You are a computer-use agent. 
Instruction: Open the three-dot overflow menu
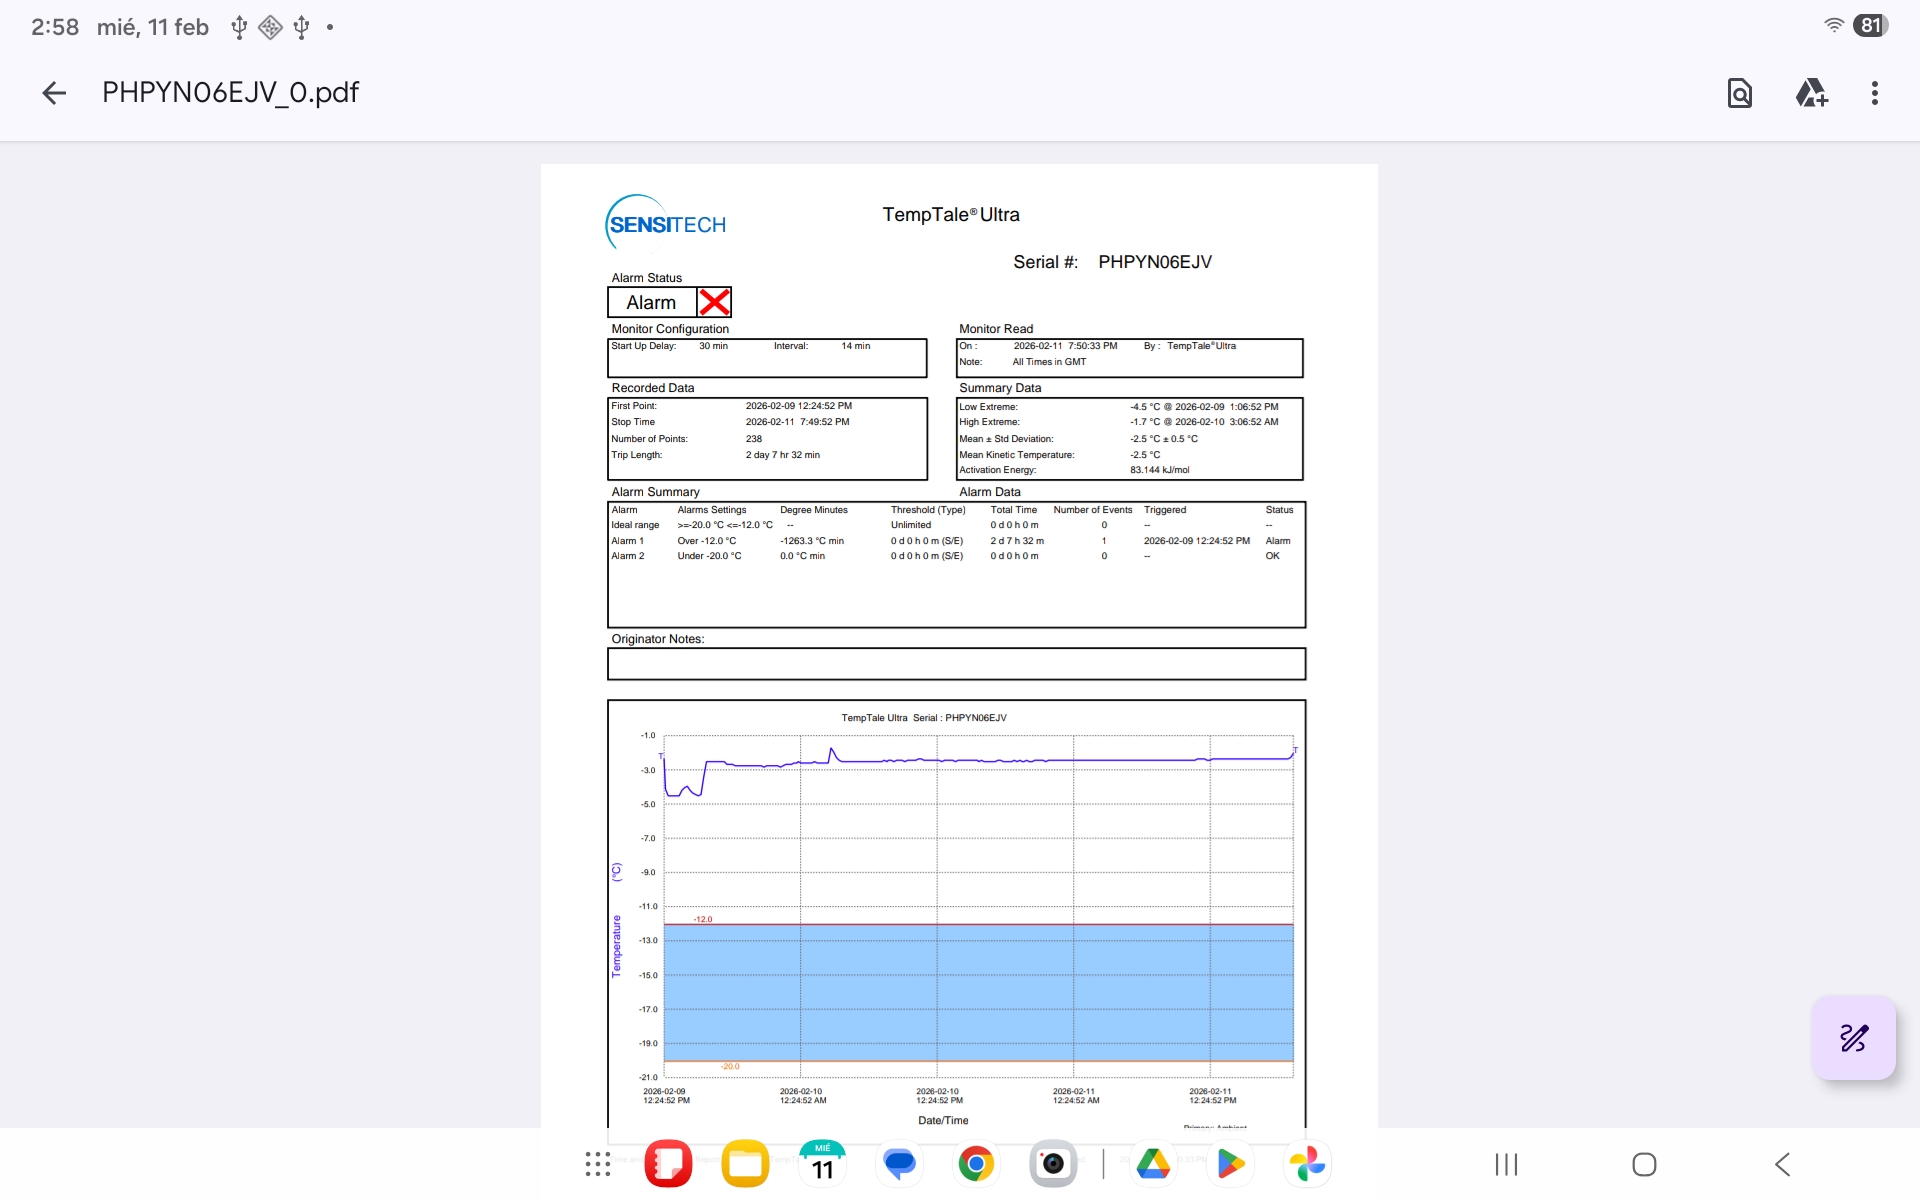click(x=1874, y=93)
